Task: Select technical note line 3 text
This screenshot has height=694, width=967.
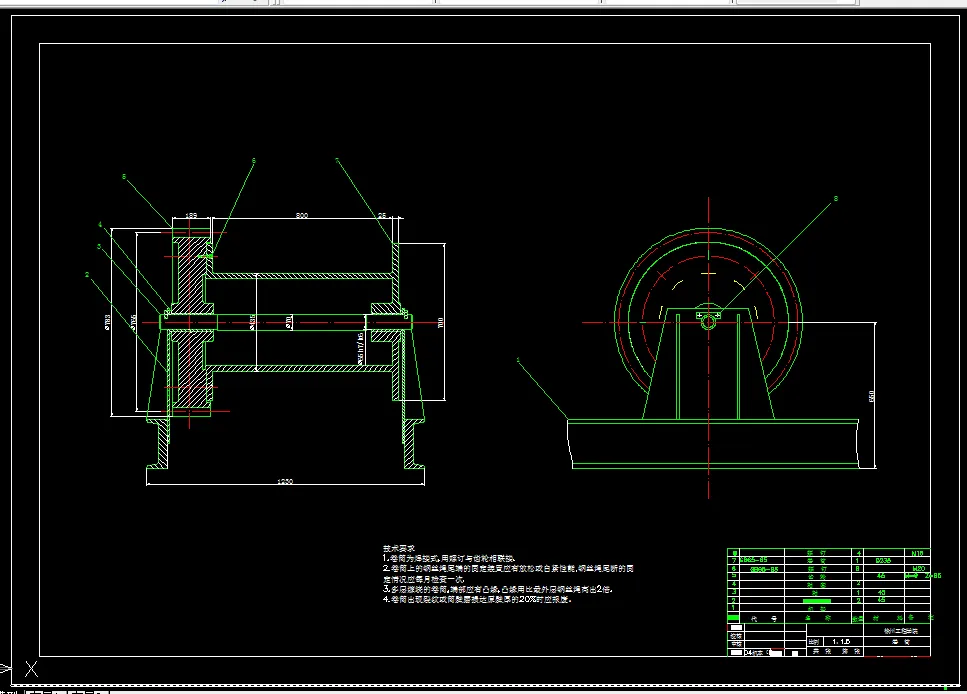Action: click(497, 589)
